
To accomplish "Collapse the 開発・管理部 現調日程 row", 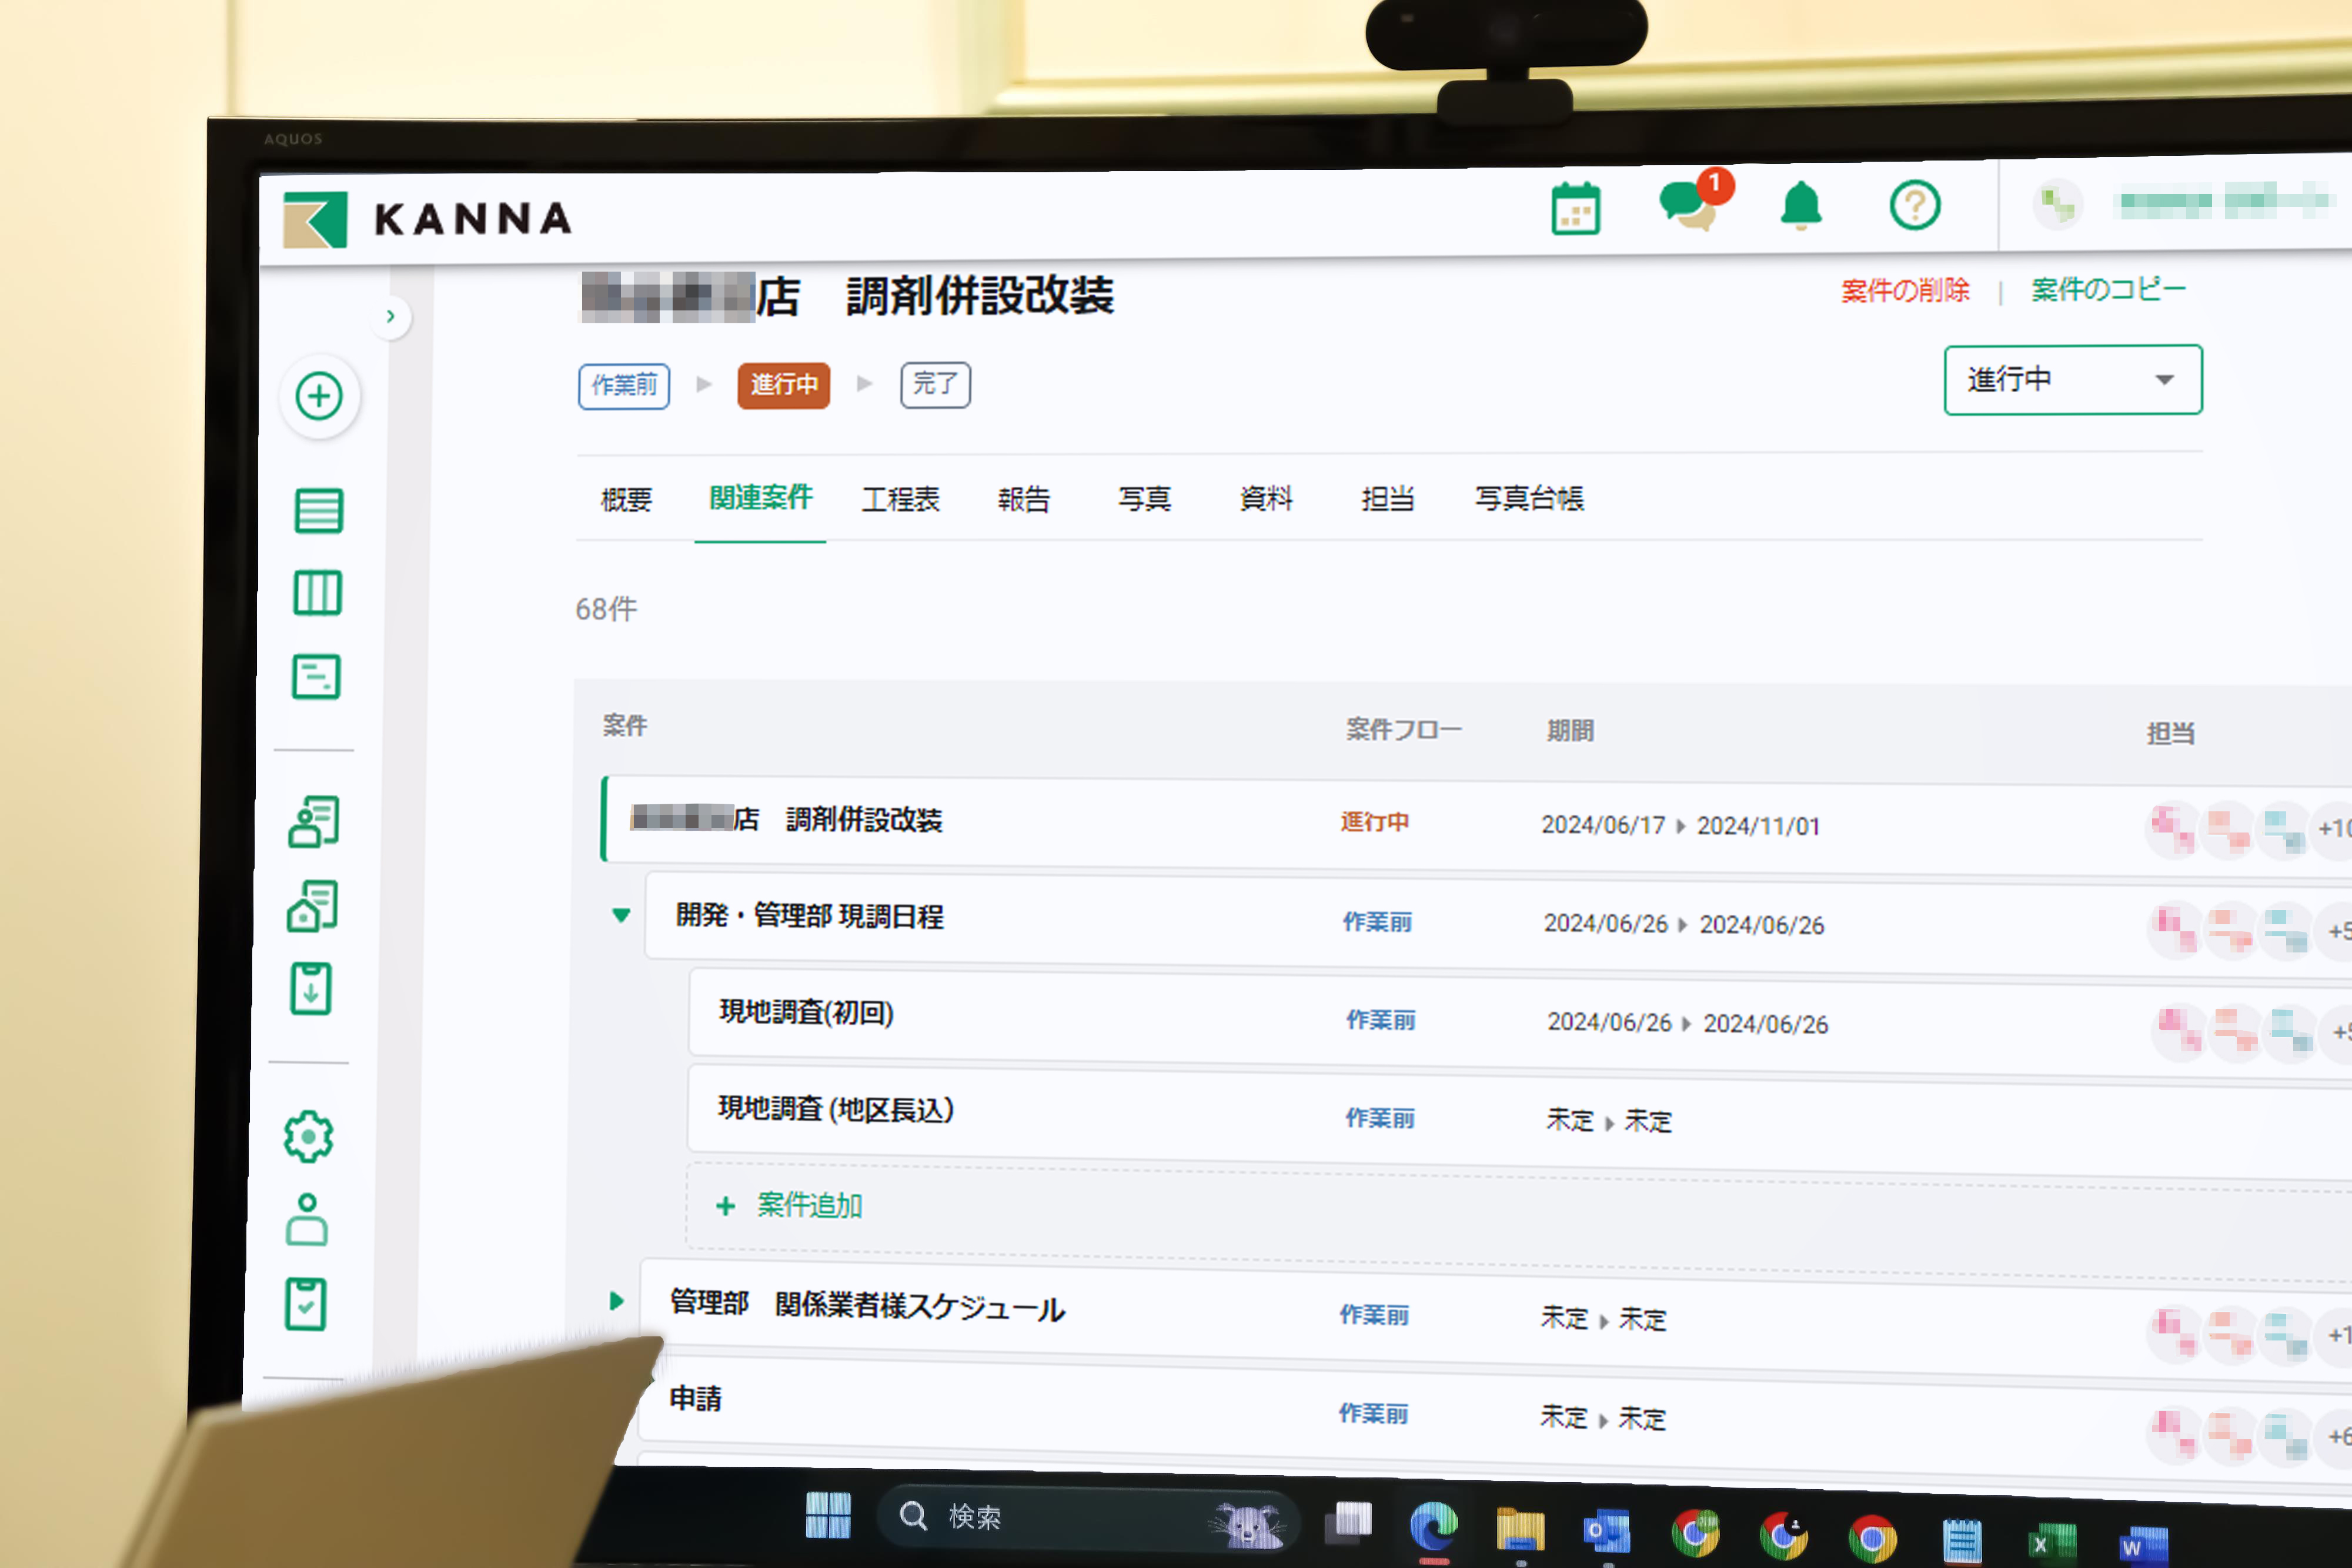I will pos(621,915).
